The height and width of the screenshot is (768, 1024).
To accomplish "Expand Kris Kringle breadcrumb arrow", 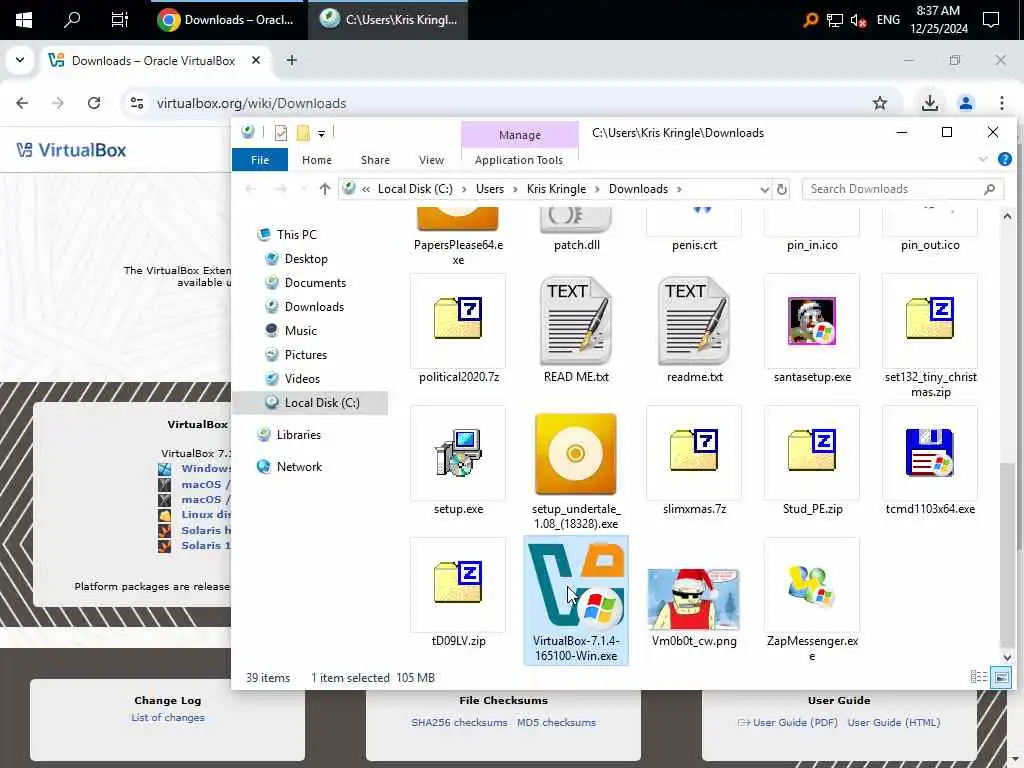I will tap(598, 189).
